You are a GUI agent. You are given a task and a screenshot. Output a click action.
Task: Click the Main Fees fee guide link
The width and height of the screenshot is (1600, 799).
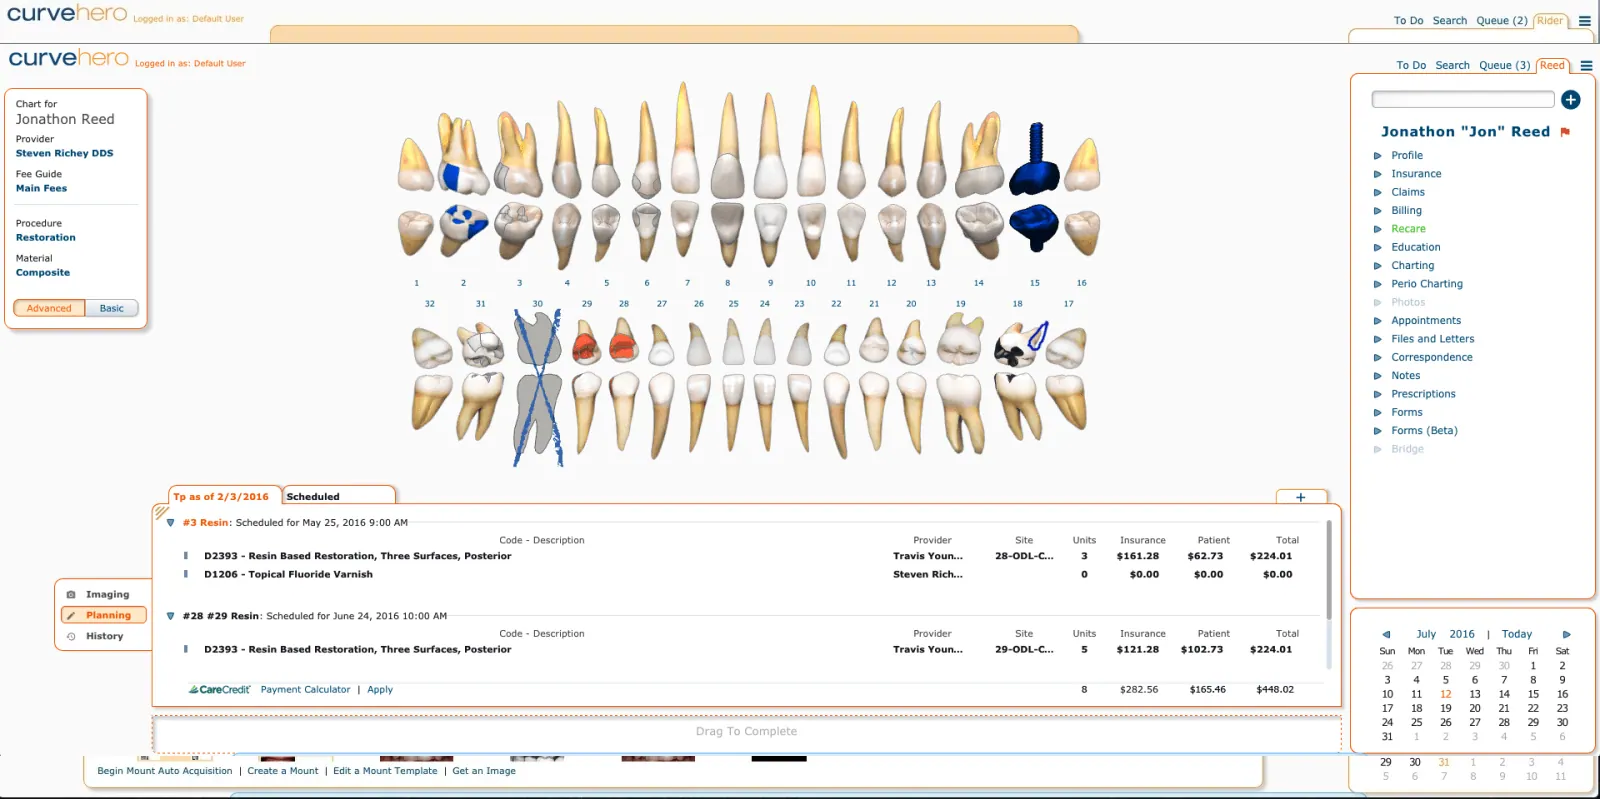click(41, 188)
